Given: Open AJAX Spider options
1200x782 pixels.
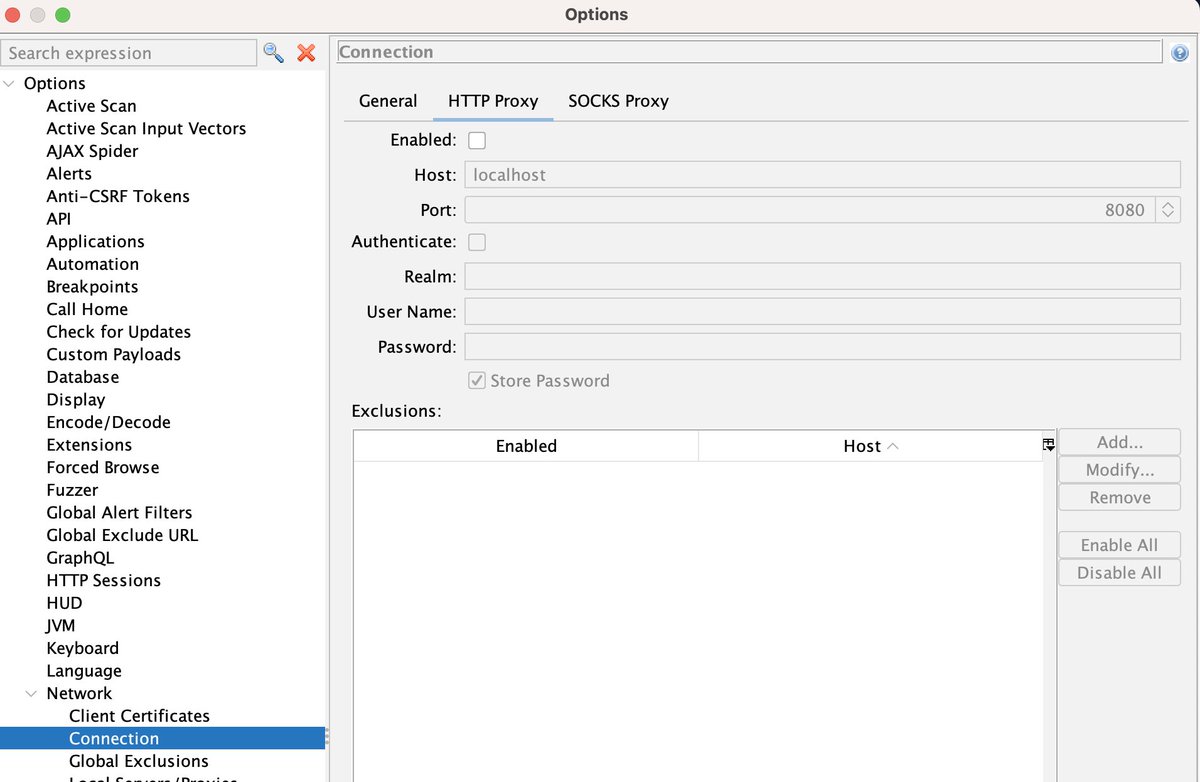Looking at the screenshot, I should 92,151.
